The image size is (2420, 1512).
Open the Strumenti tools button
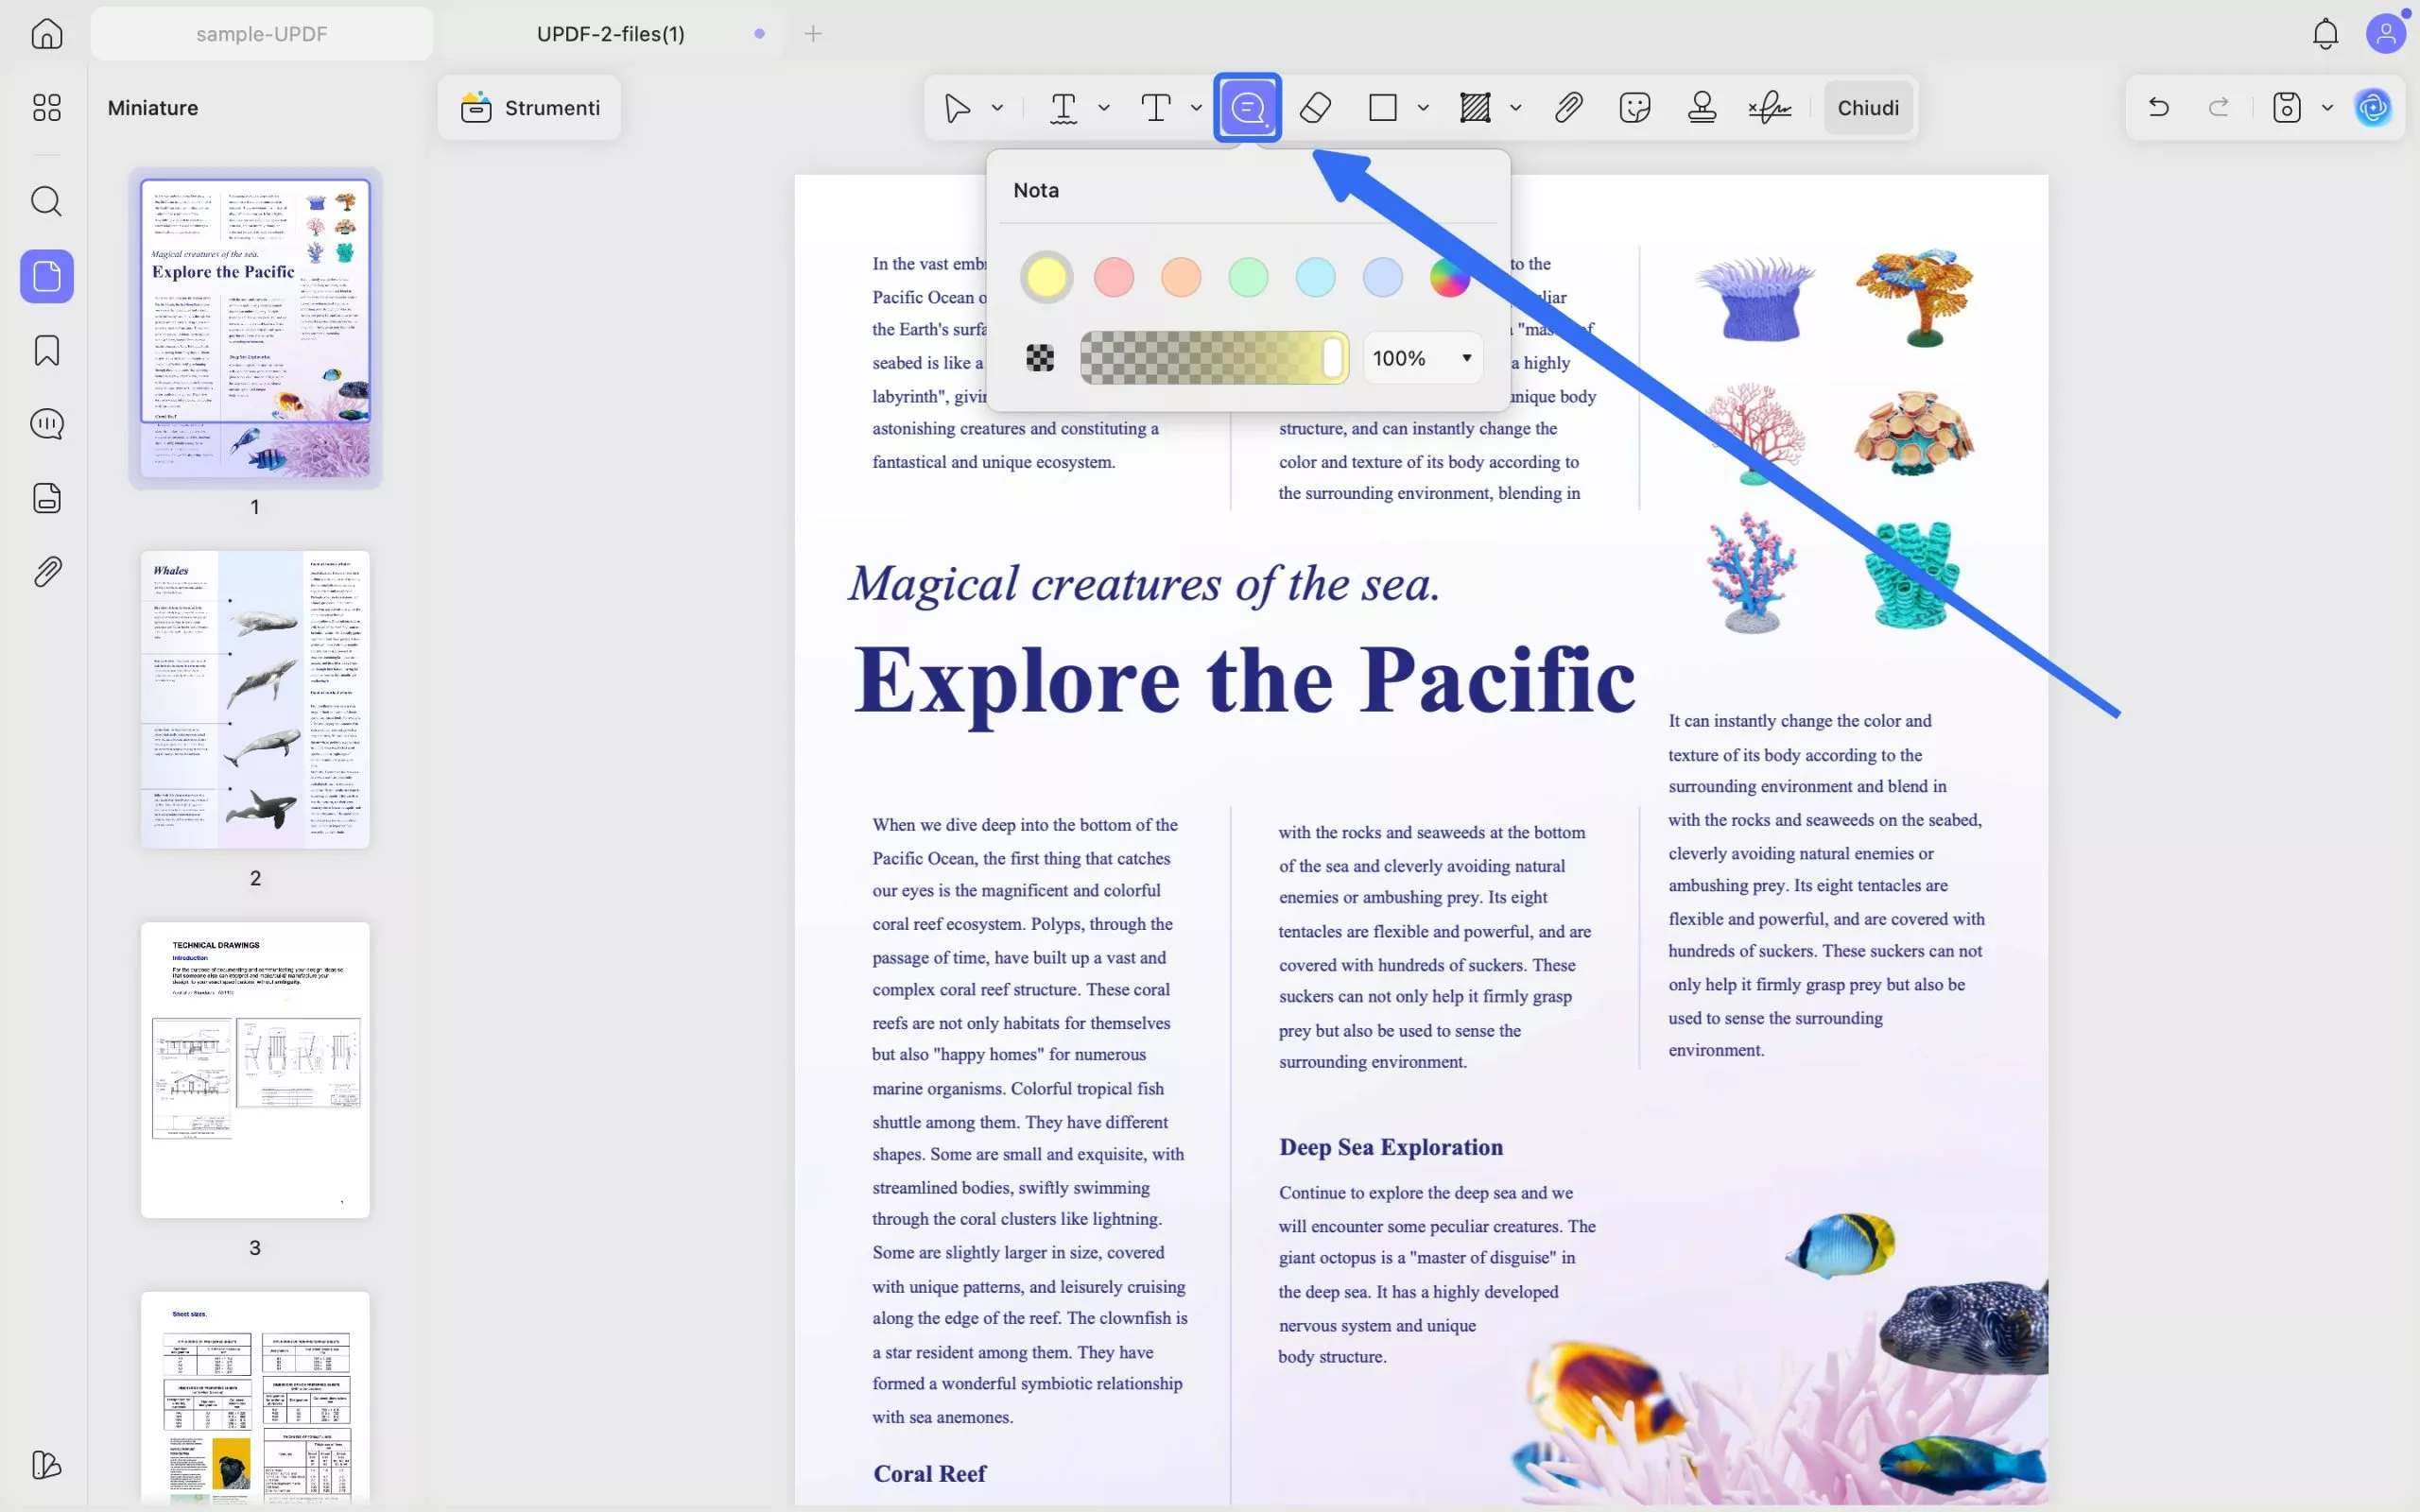pos(530,107)
